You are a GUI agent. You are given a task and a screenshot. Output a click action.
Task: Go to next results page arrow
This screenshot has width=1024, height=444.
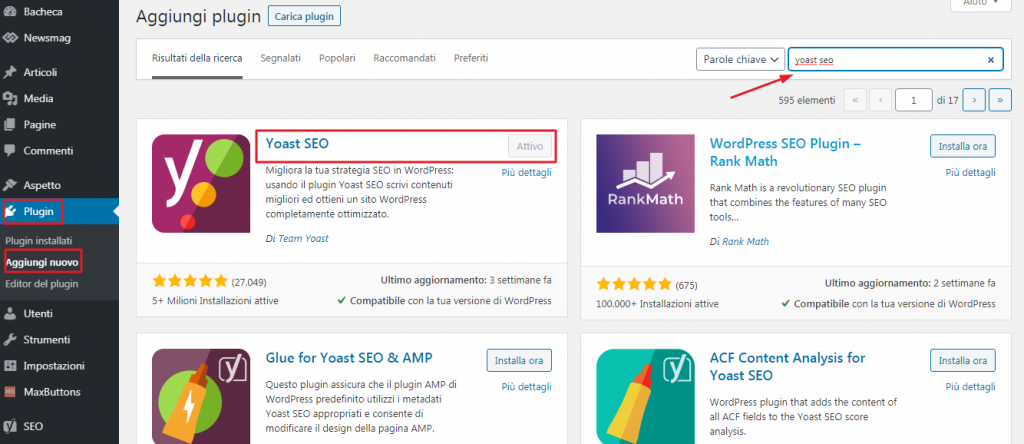click(x=974, y=100)
